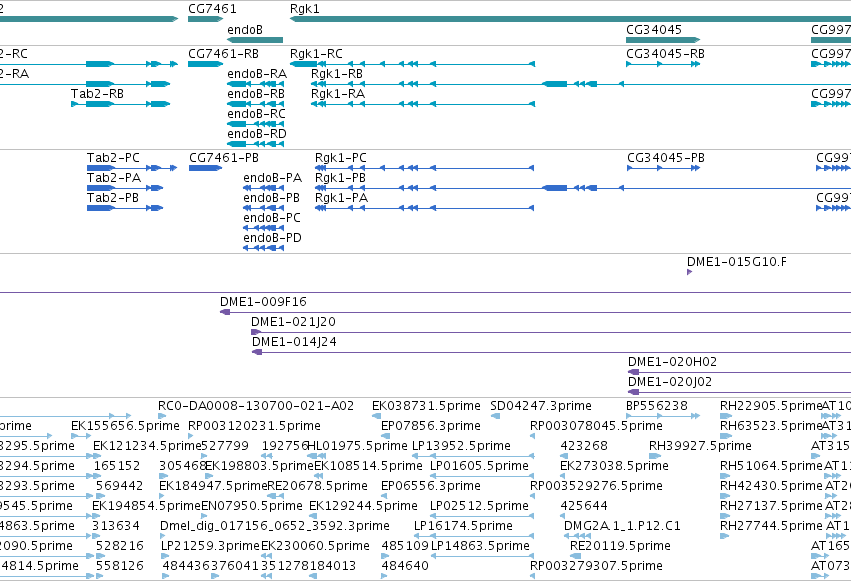Click SD04247.3prime EST

tap(541, 406)
